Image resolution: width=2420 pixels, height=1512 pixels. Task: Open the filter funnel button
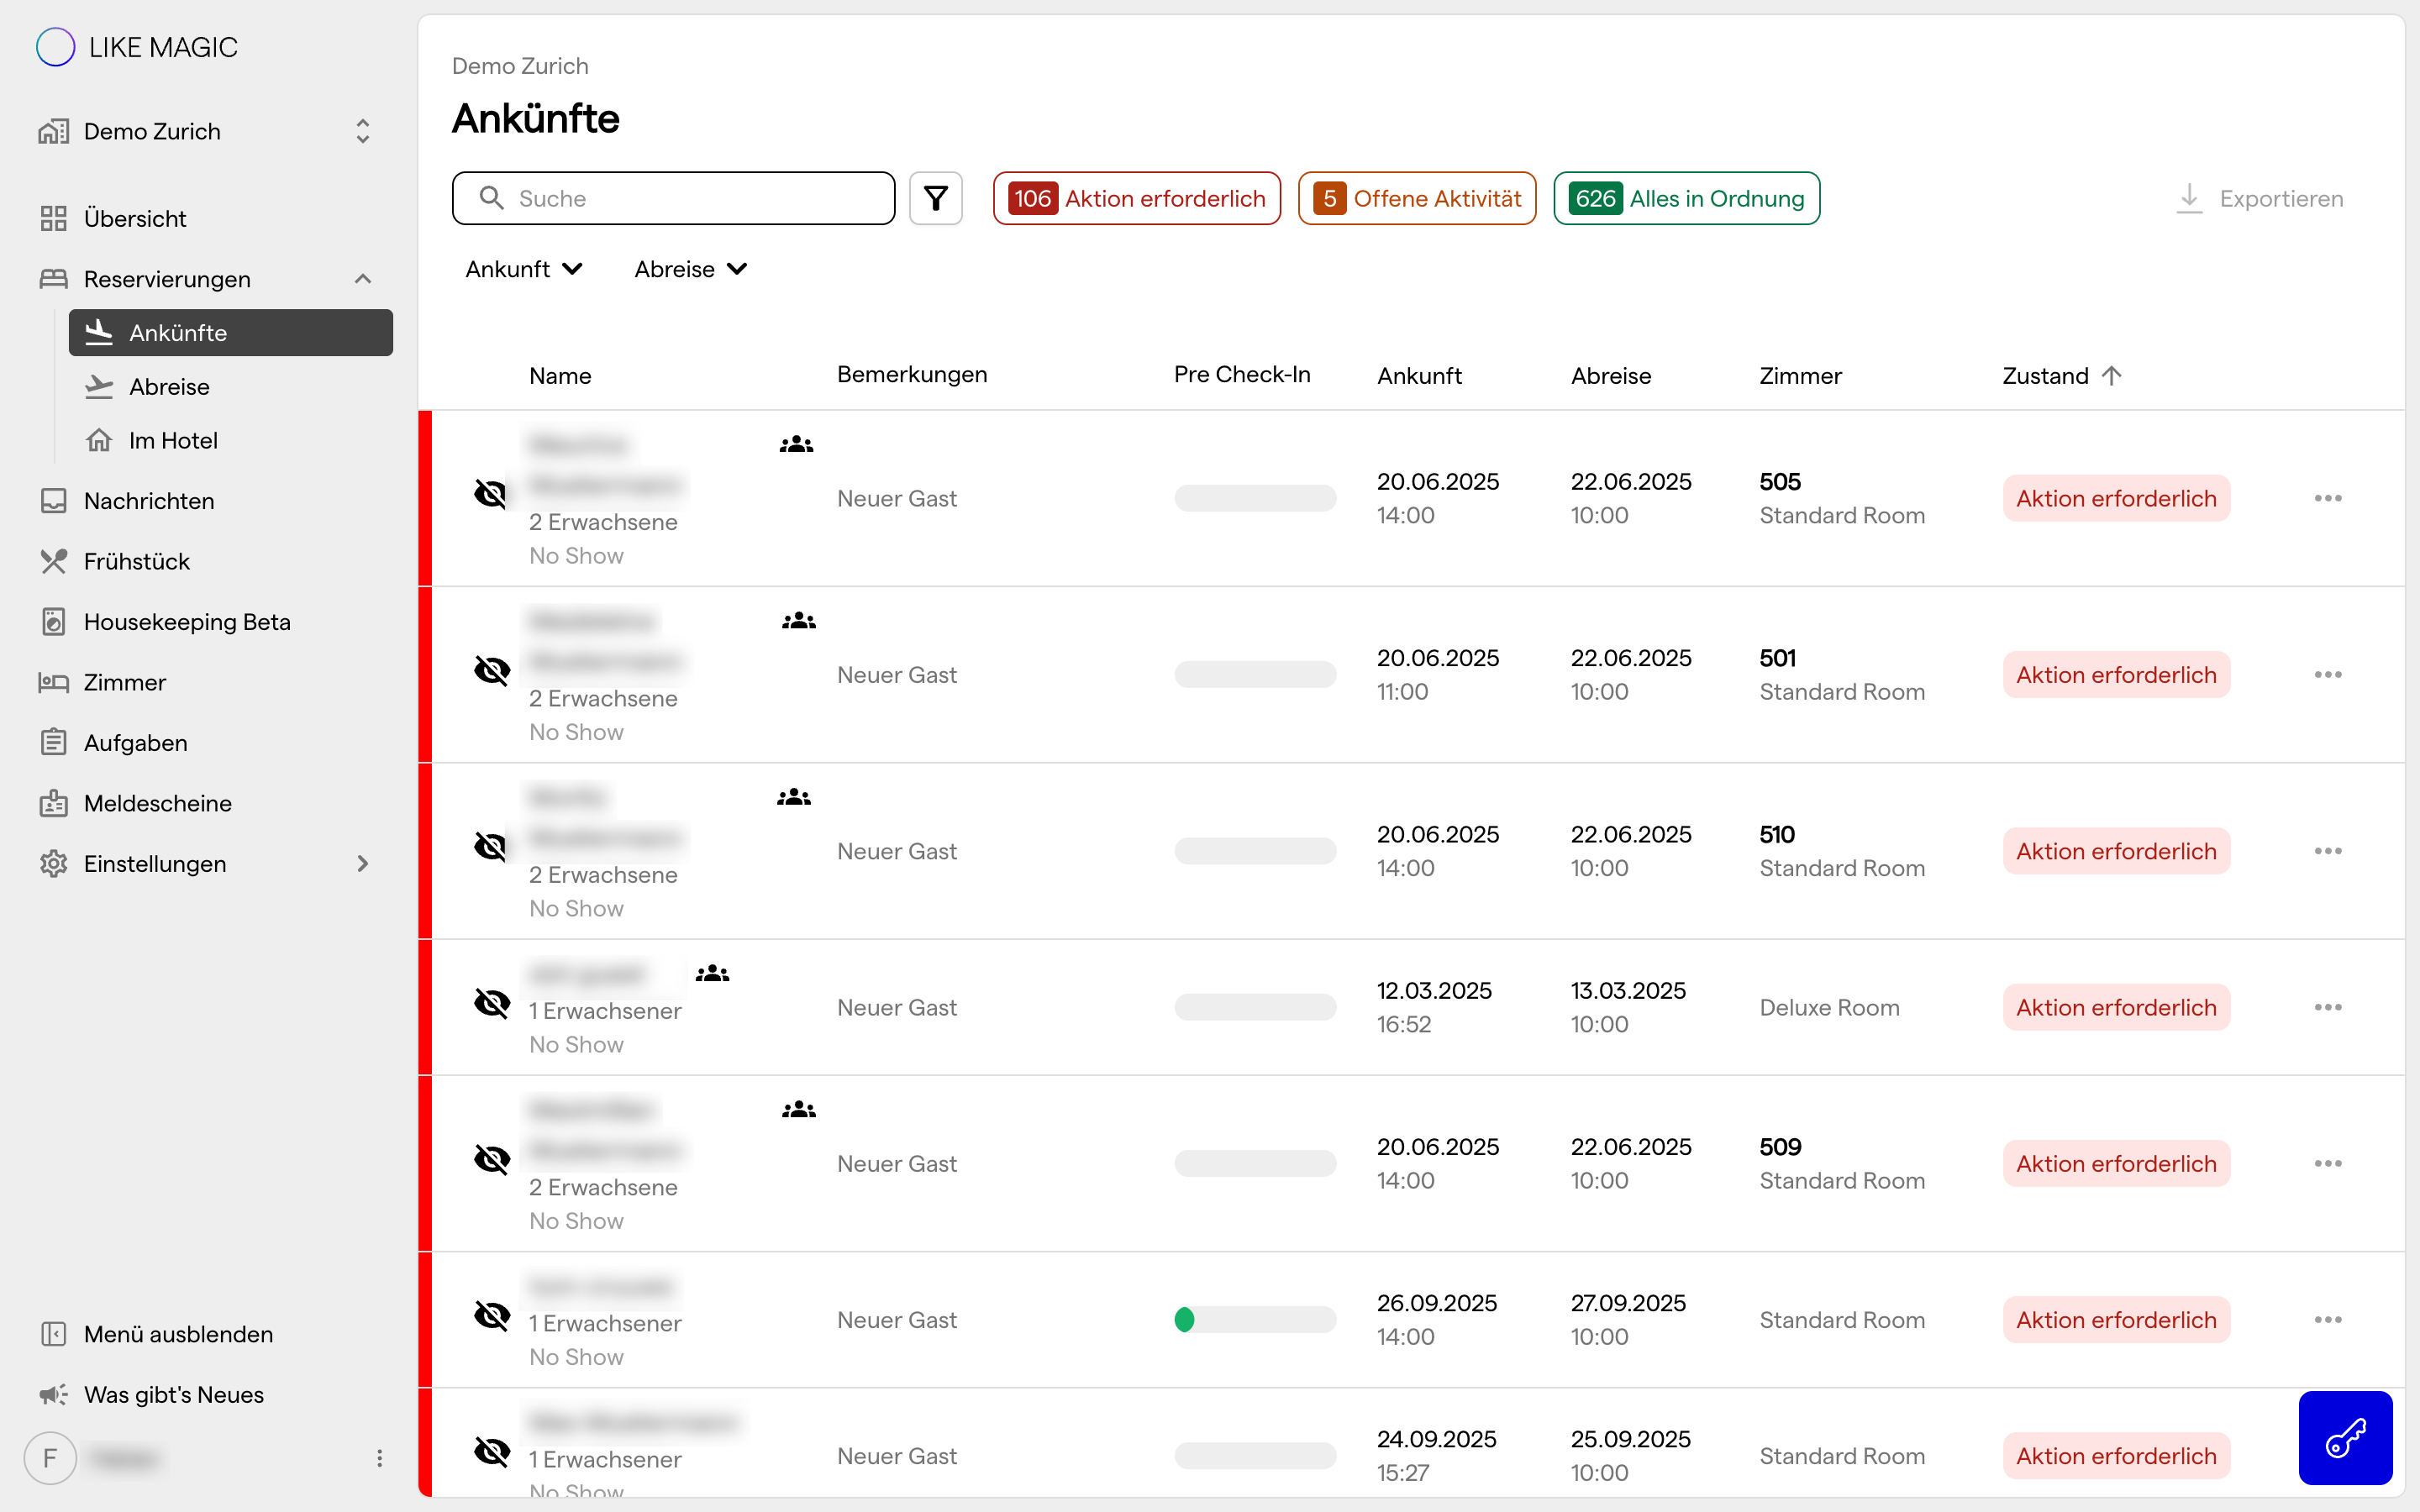tap(935, 198)
